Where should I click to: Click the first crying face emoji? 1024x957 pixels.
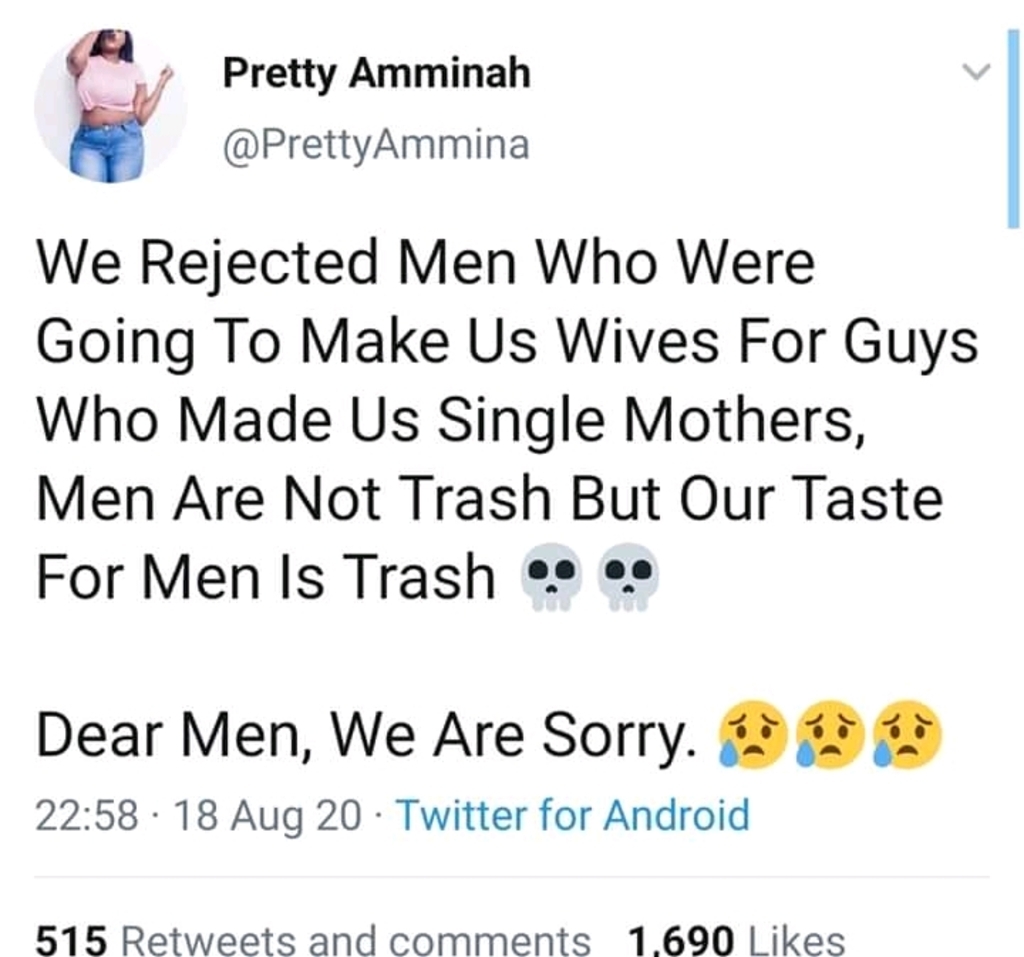pyautogui.click(x=752, y=734)
